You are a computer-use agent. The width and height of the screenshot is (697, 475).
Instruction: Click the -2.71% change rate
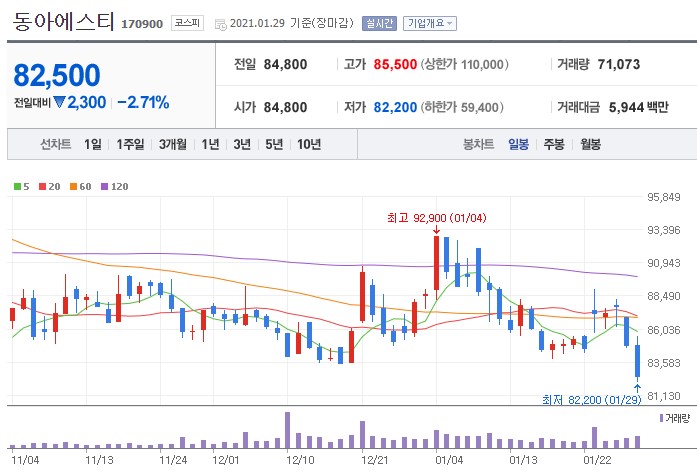(x=143, y=103)
